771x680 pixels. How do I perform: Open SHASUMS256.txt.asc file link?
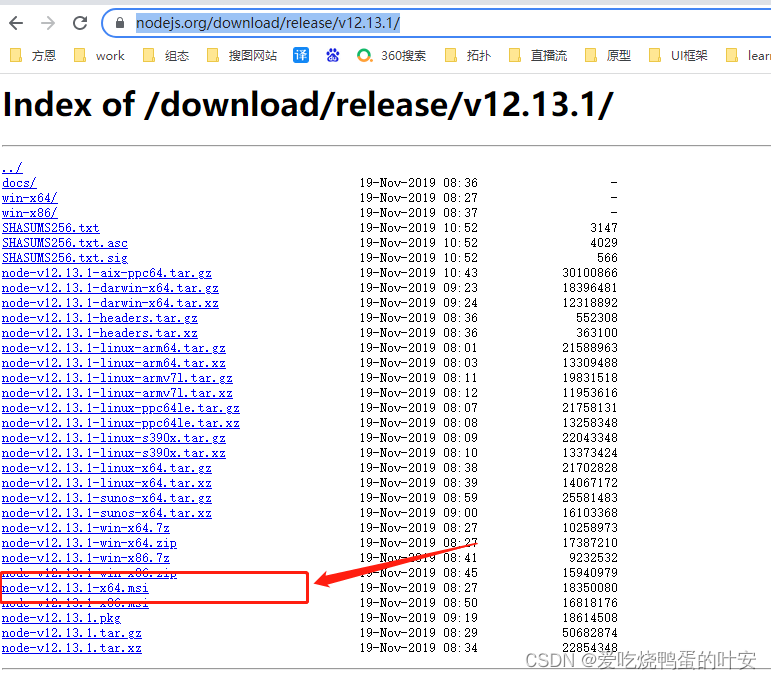click(65, 243)
